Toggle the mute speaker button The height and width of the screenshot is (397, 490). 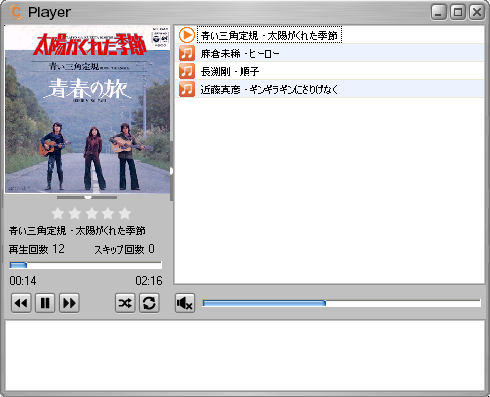click(x=185, y=303)
